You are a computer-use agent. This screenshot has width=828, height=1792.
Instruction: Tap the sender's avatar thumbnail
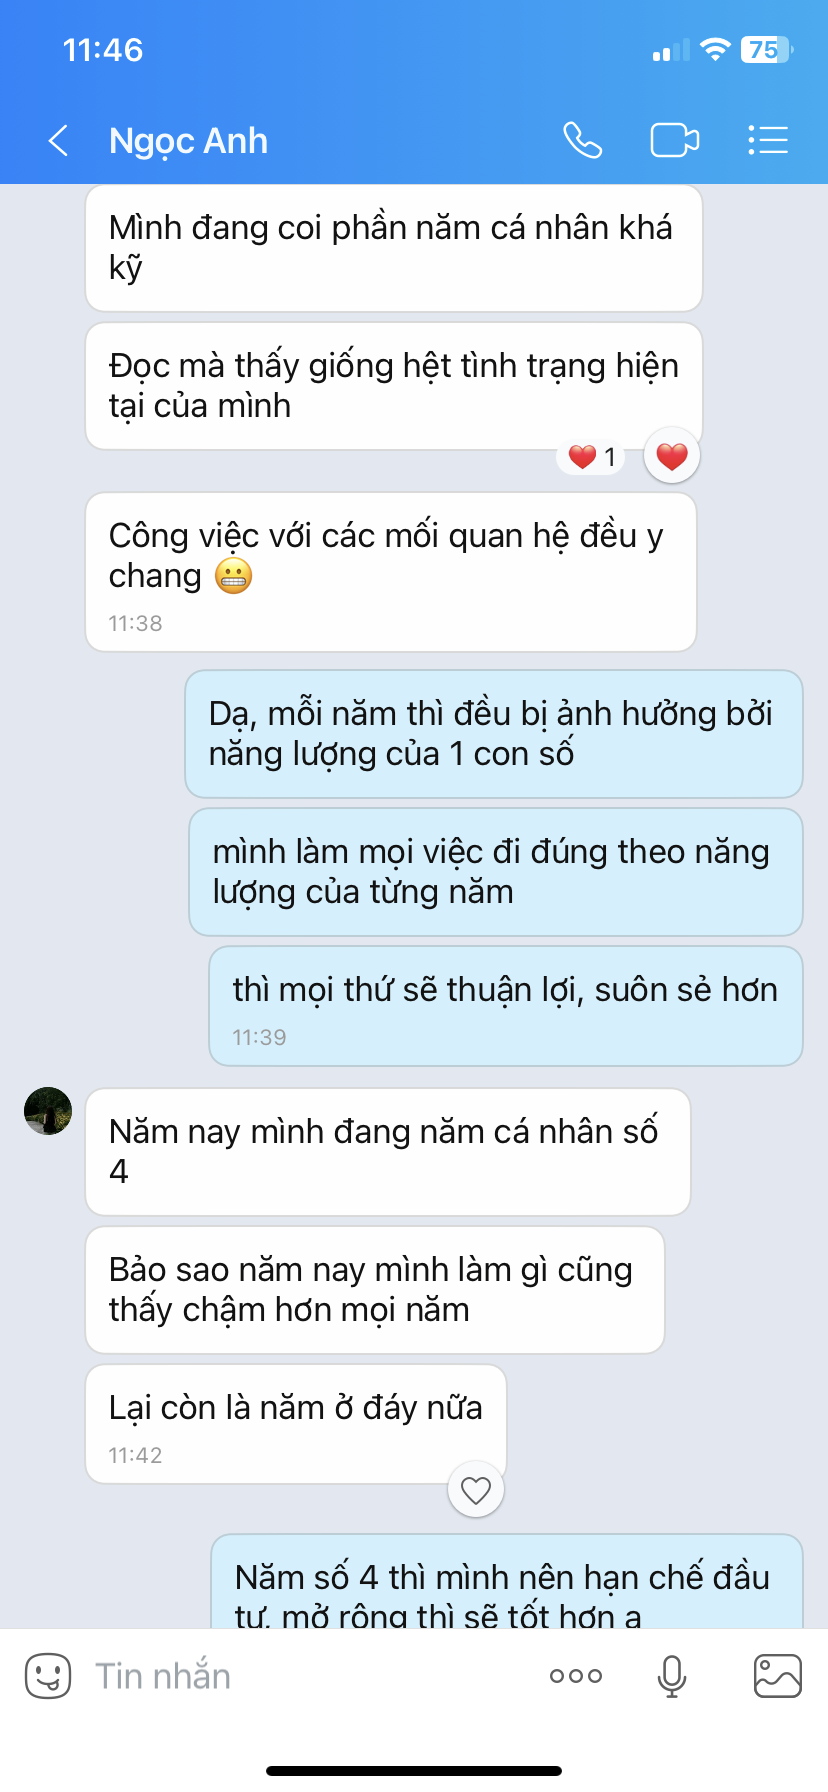[48, 1111]
